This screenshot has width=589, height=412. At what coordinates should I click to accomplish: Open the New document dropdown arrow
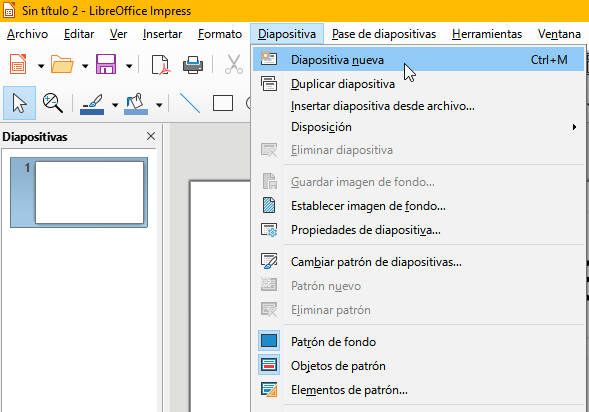(x=41, y=66)
